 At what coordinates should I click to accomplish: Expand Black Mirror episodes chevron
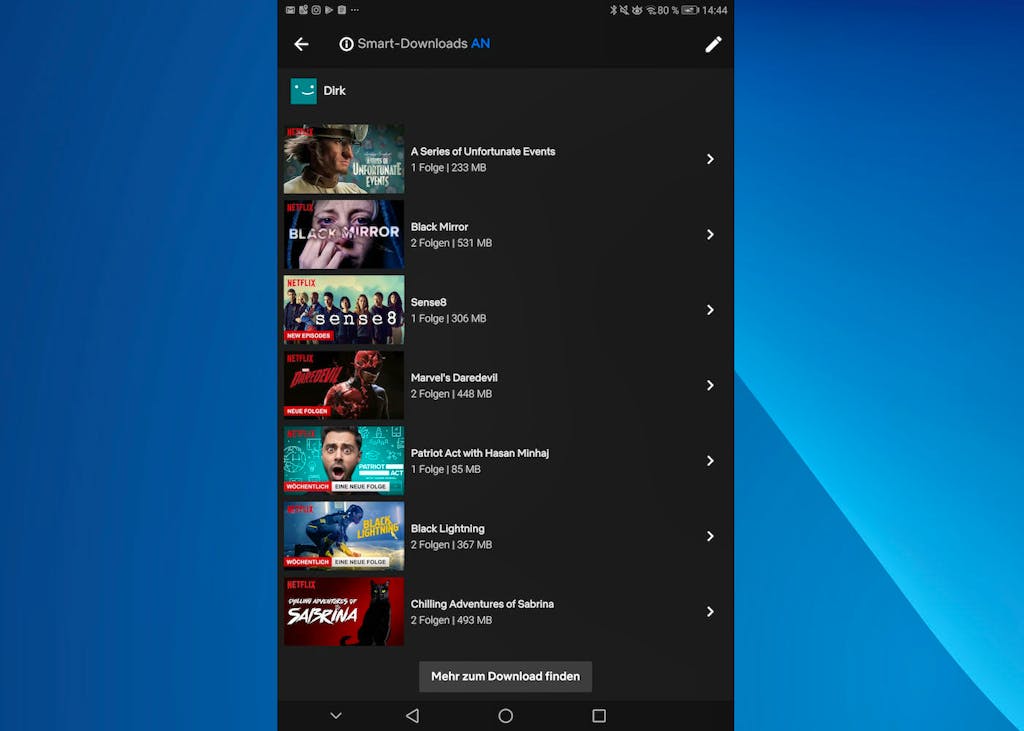(710, 234)
